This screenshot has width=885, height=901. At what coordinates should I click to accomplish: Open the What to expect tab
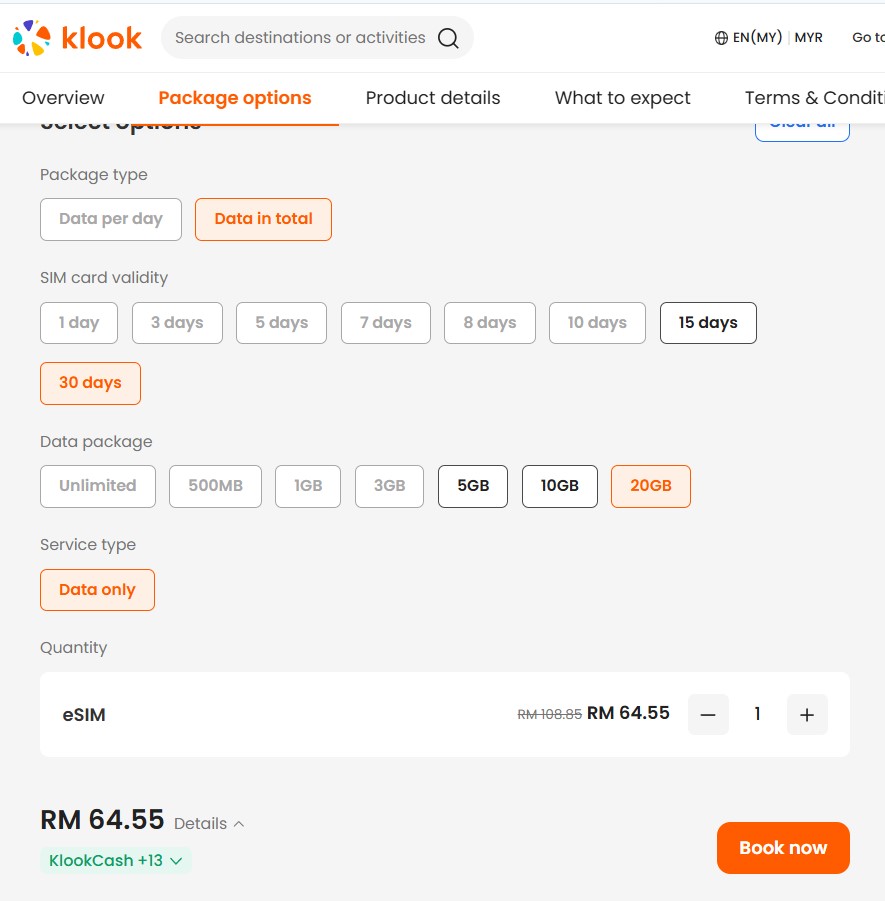[x=623, y=98]
